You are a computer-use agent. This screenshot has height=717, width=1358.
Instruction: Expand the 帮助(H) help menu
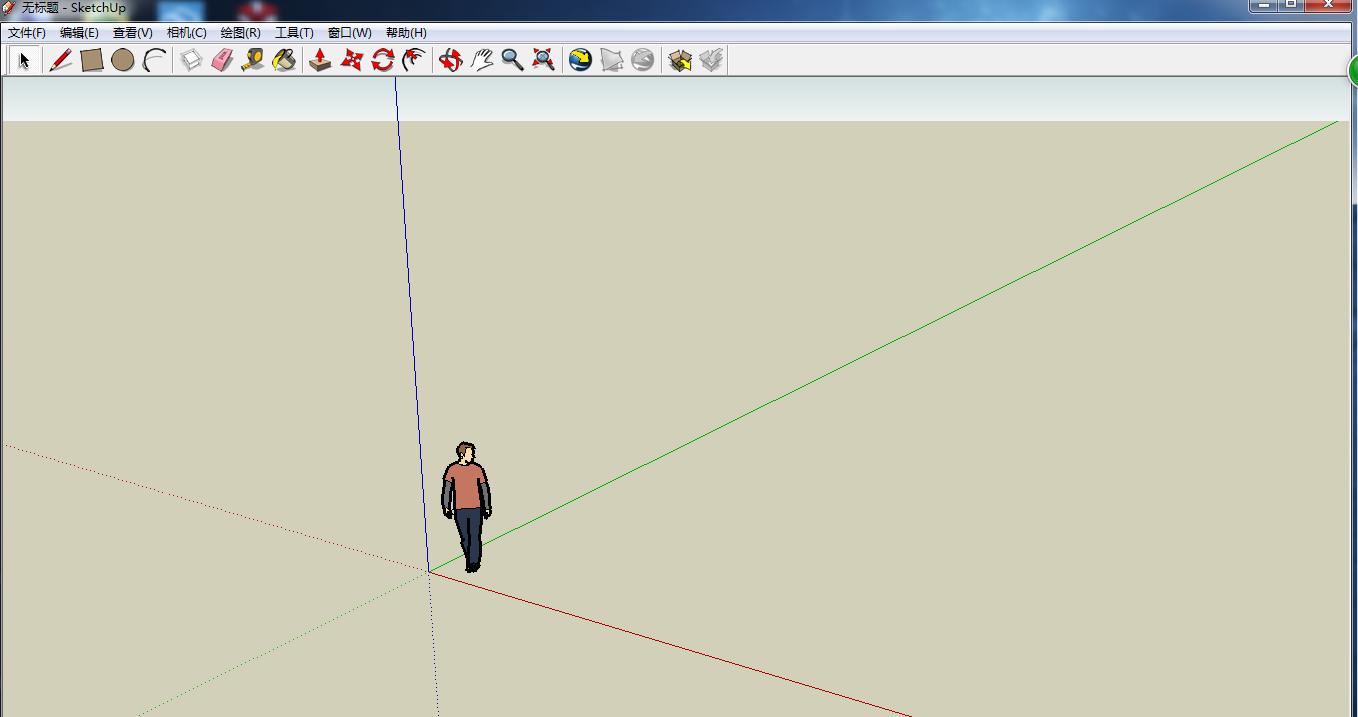point(406,33)
